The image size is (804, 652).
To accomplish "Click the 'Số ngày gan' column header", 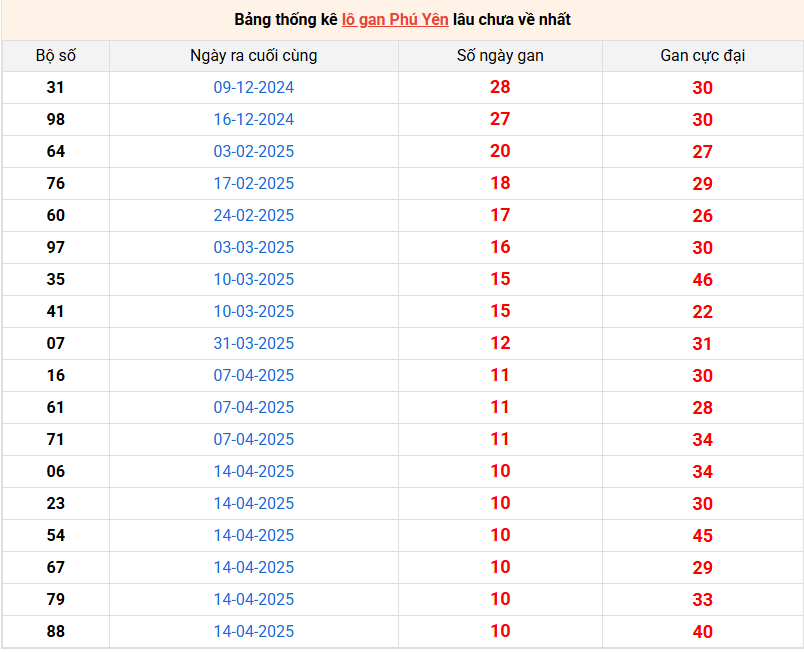I will 500,56.
